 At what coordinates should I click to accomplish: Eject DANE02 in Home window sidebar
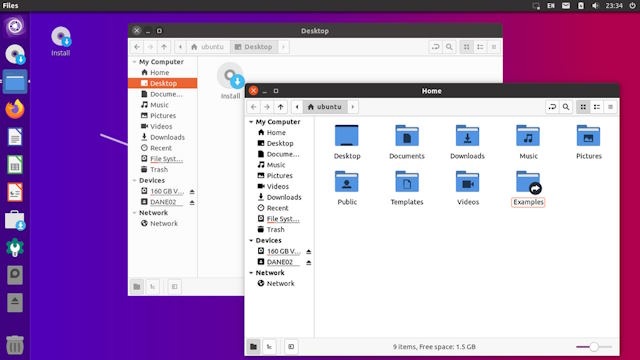(x=309, y=262)
